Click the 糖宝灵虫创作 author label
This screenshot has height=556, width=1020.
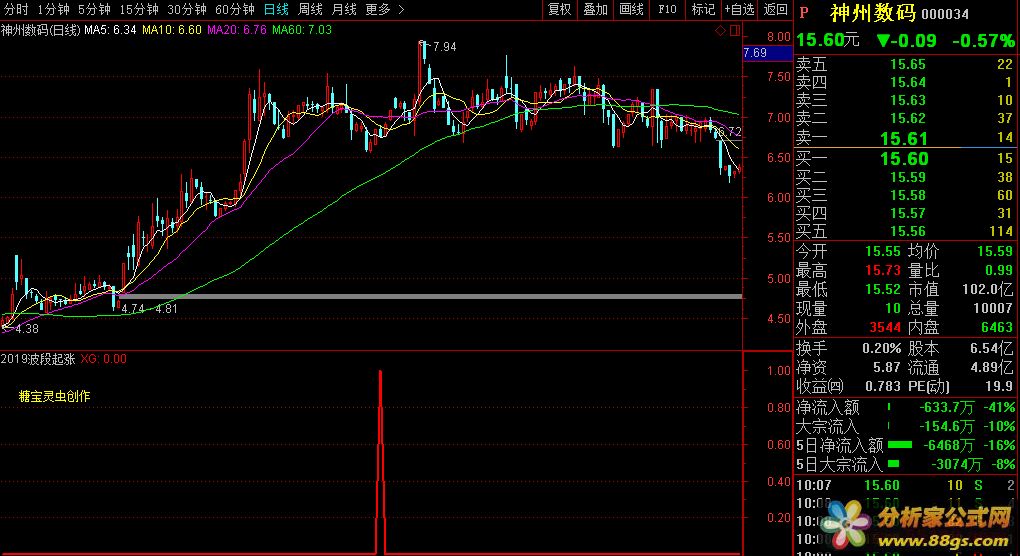(x=55, y=396)
